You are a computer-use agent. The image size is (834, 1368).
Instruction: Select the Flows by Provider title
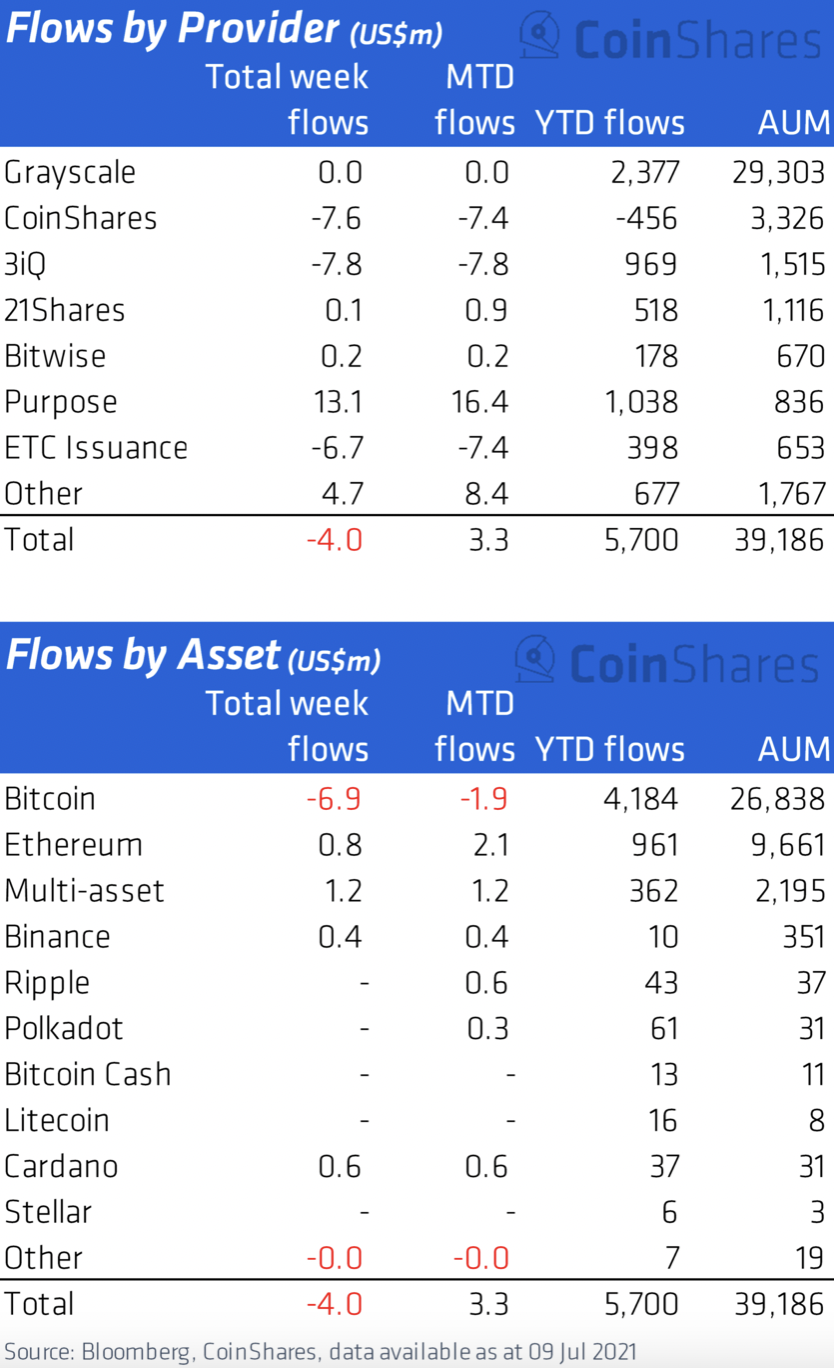(x=223, y=29)
